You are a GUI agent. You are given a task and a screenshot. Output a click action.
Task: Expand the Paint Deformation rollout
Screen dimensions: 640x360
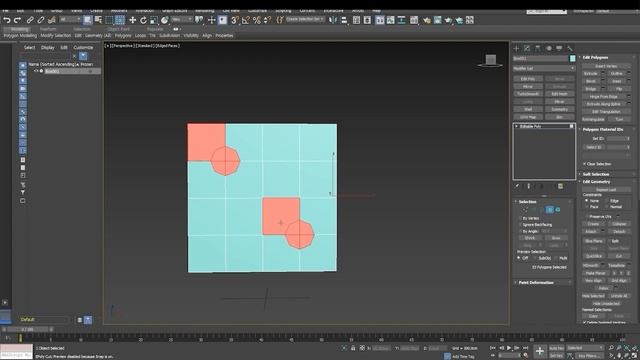pos(536,282)
